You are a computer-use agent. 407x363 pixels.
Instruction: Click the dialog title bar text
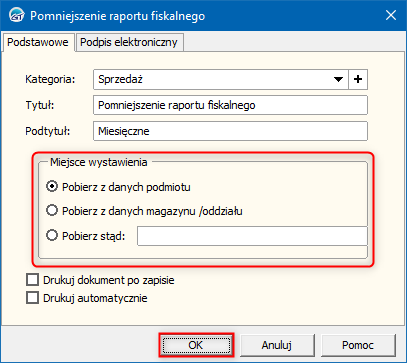point(117,16)
